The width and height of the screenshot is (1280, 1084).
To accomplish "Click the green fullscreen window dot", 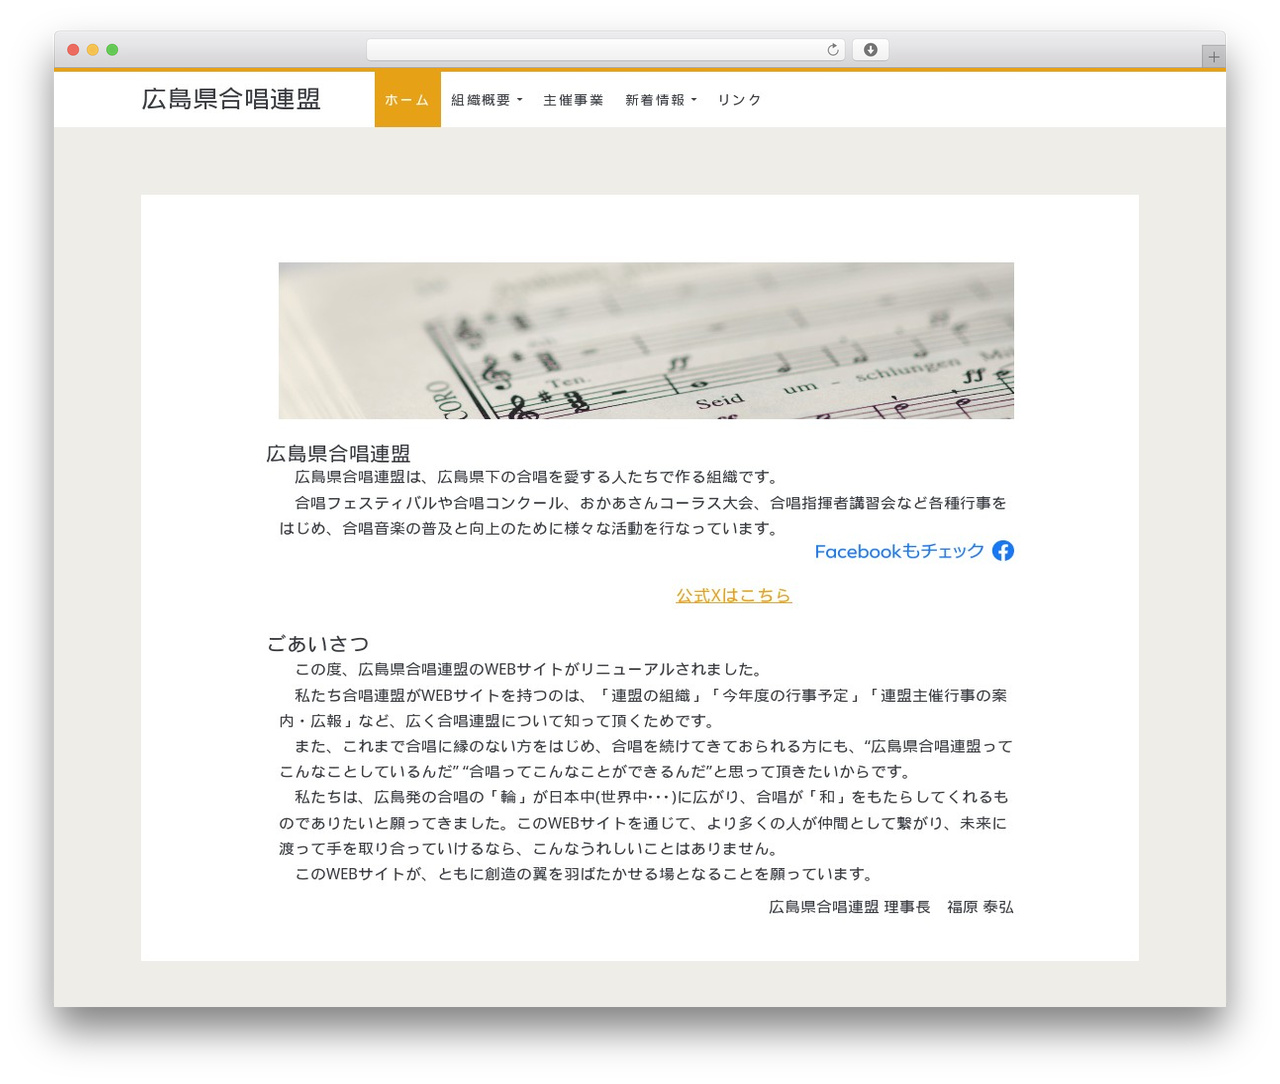I will pyautogui.click(x=112, y=50).
